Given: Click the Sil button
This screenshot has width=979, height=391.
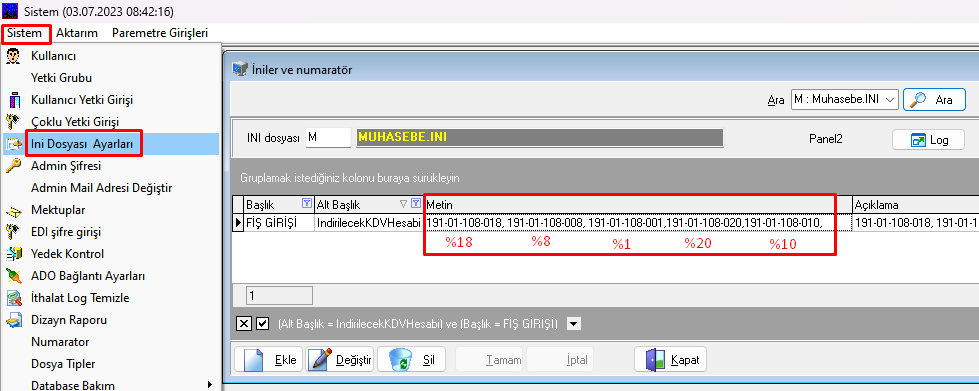Looking at the screenshot, I should pos(411,360).
